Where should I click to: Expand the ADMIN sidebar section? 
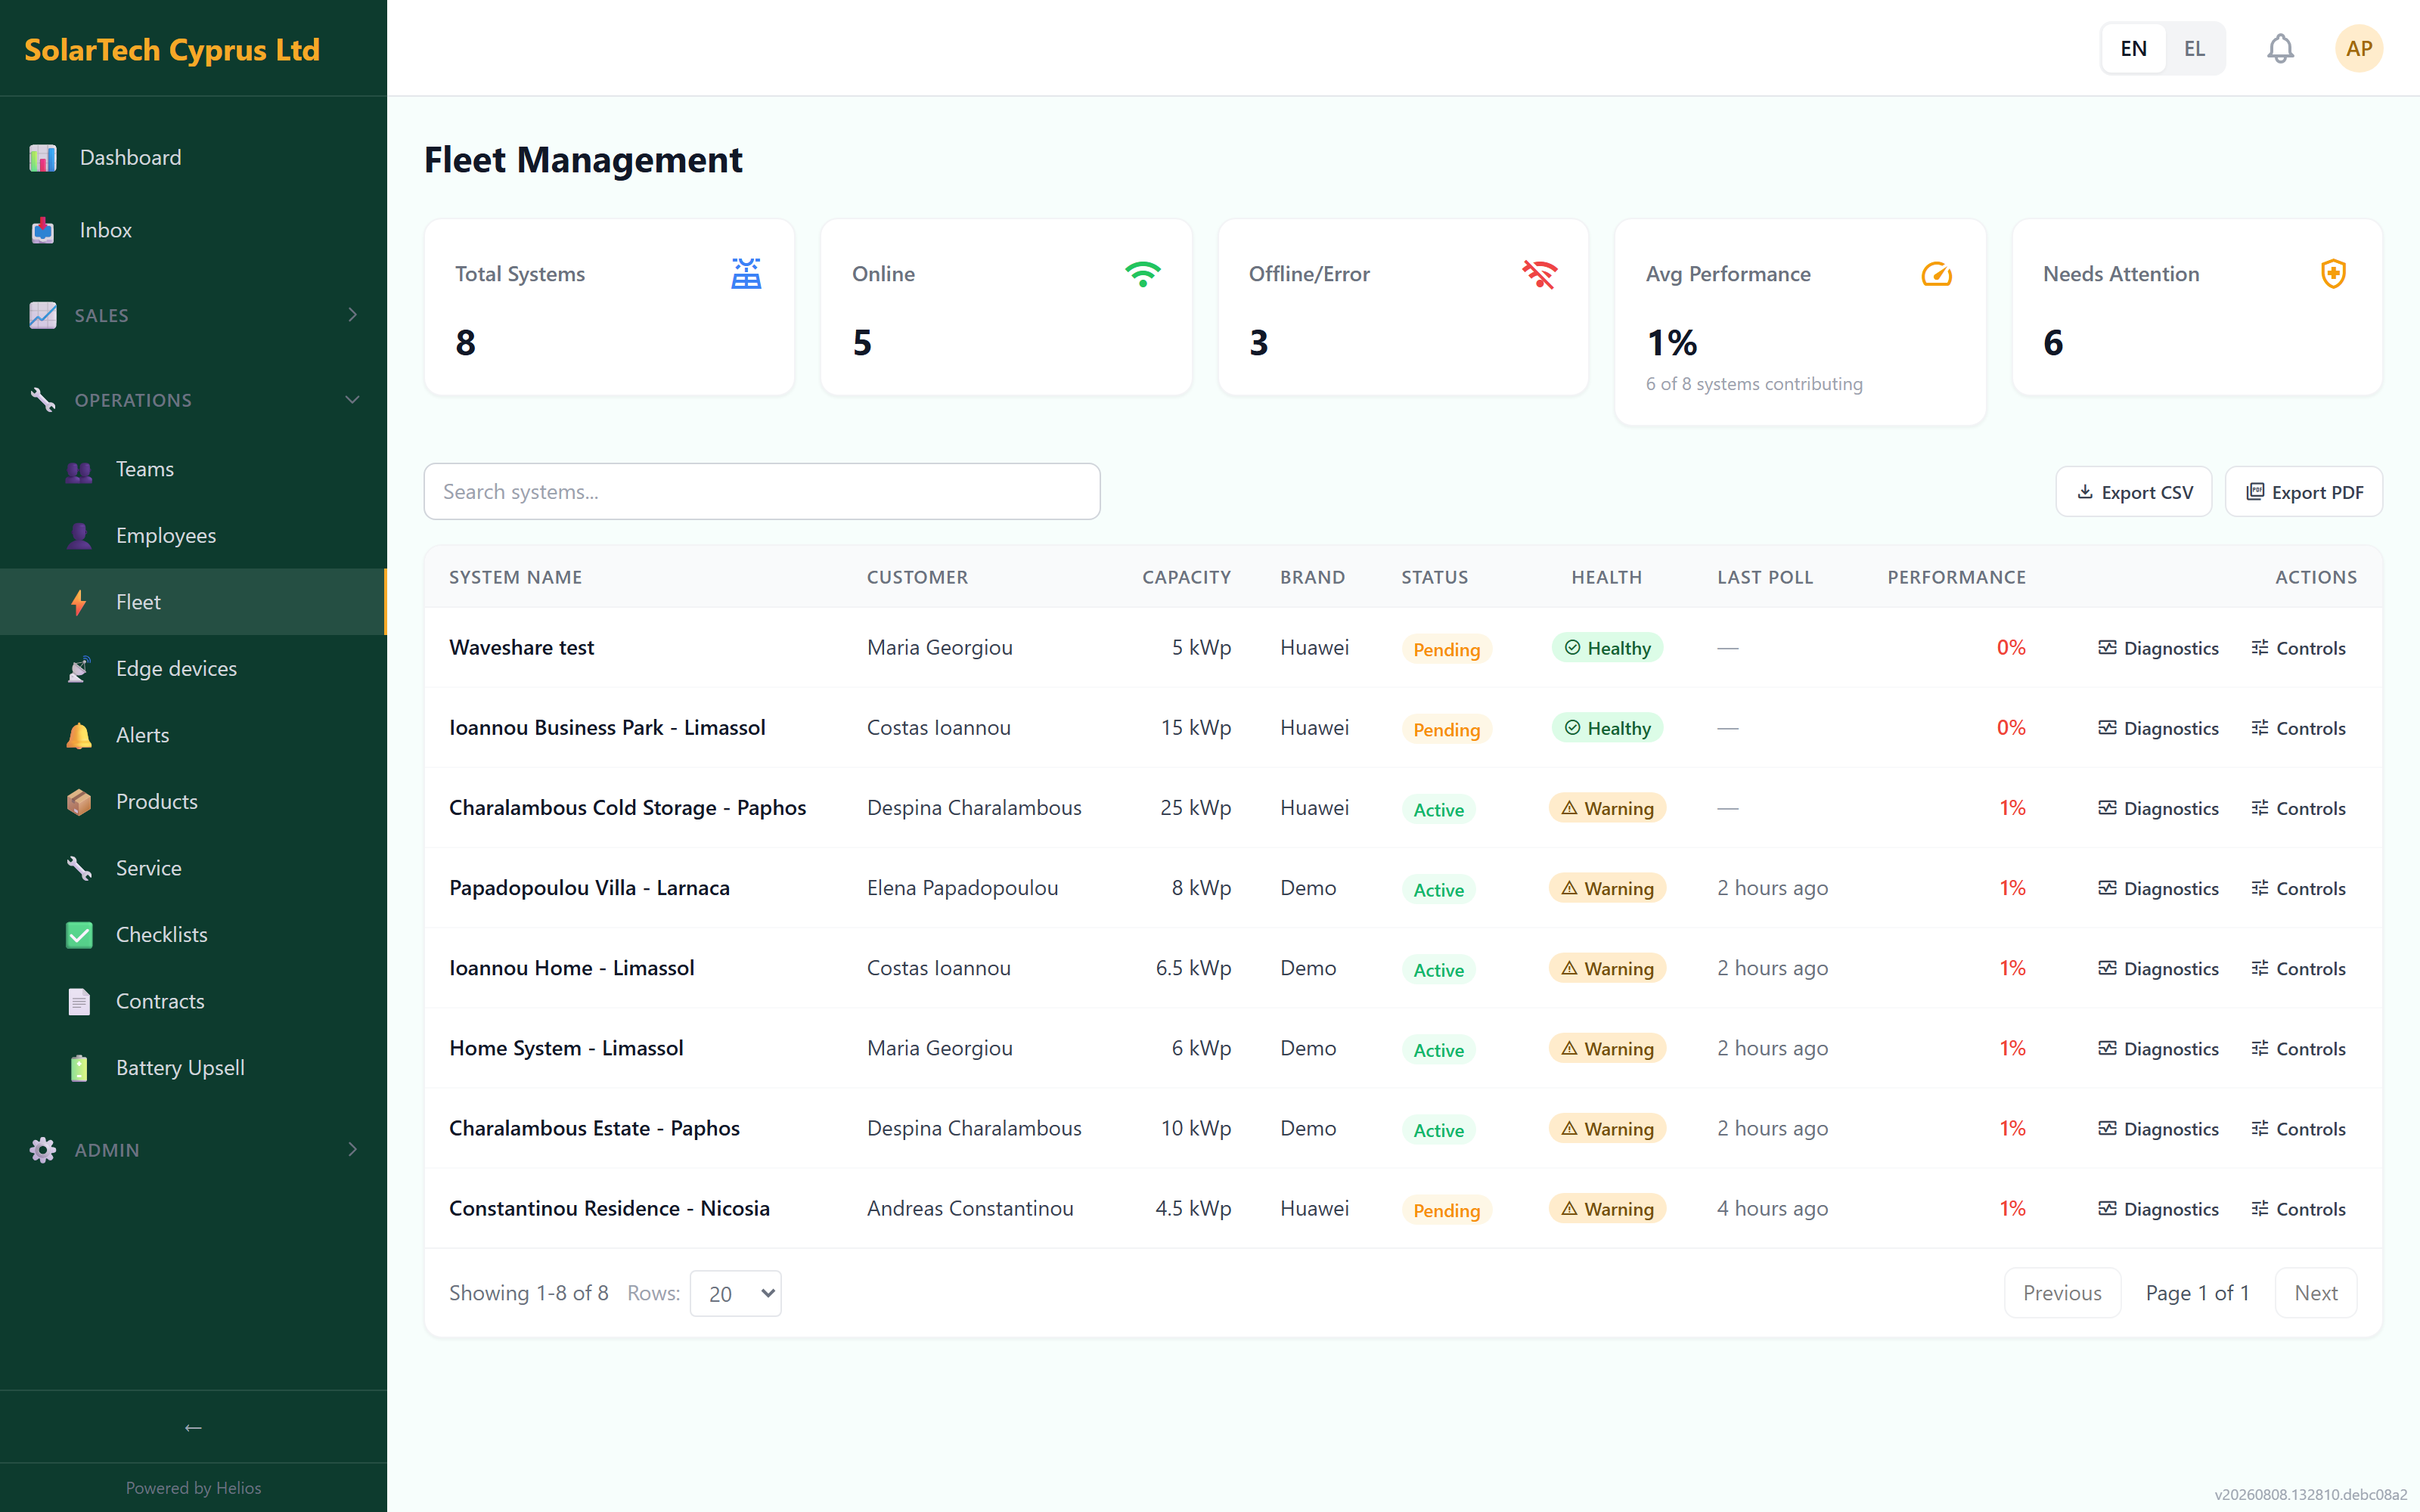click(193, 1150)
